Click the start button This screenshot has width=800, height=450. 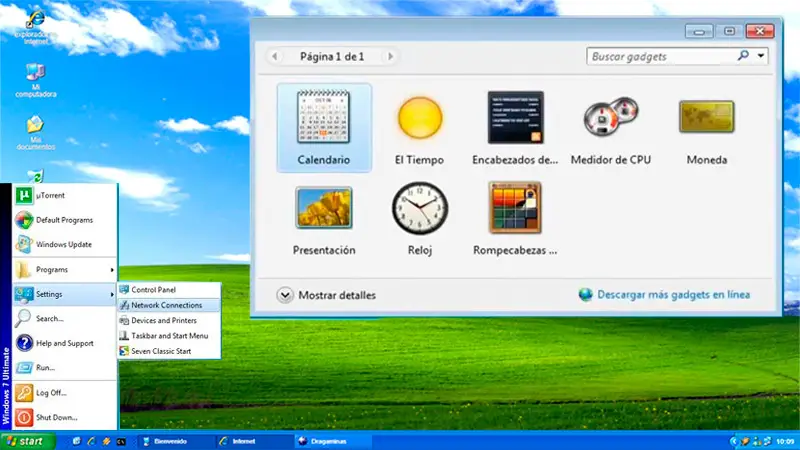click(x=28, y=441)
